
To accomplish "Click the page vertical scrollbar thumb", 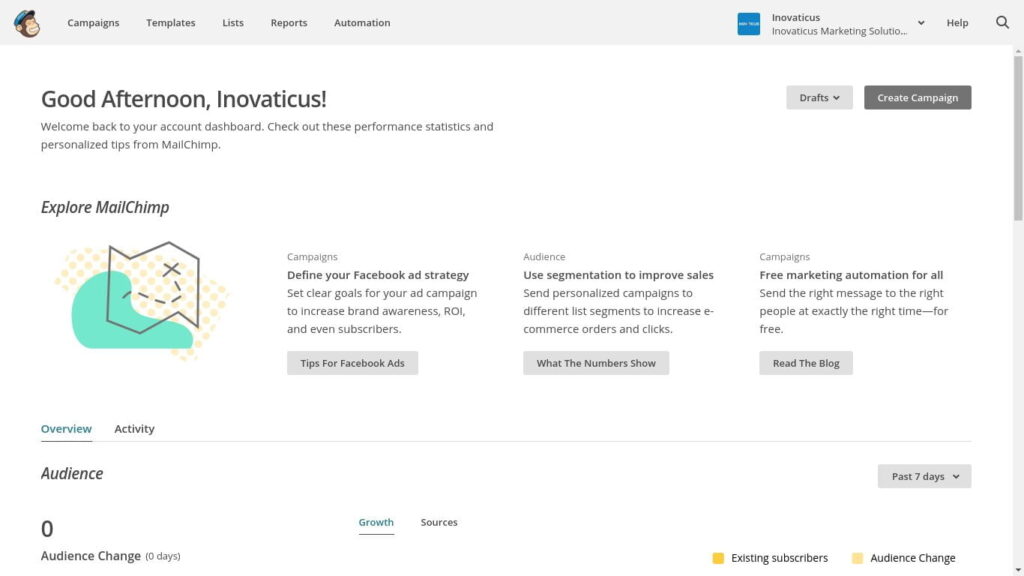I will (x=1017, y=138).
